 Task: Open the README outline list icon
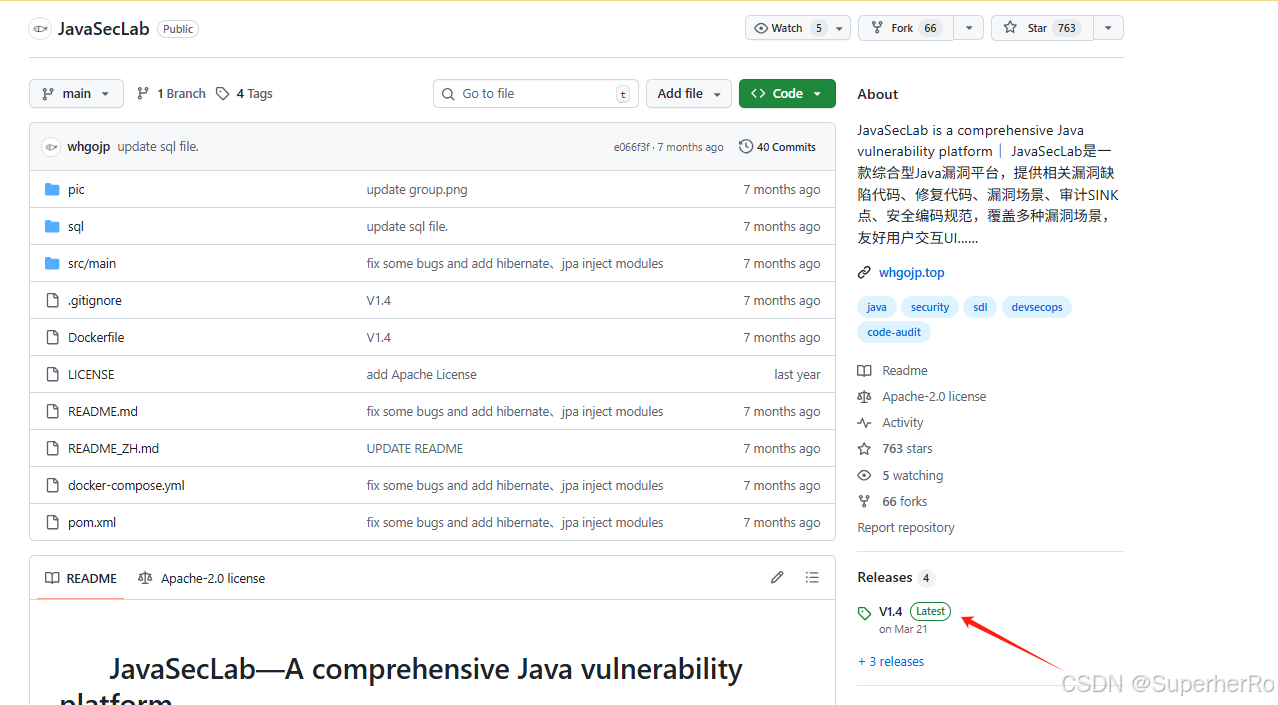812,577
